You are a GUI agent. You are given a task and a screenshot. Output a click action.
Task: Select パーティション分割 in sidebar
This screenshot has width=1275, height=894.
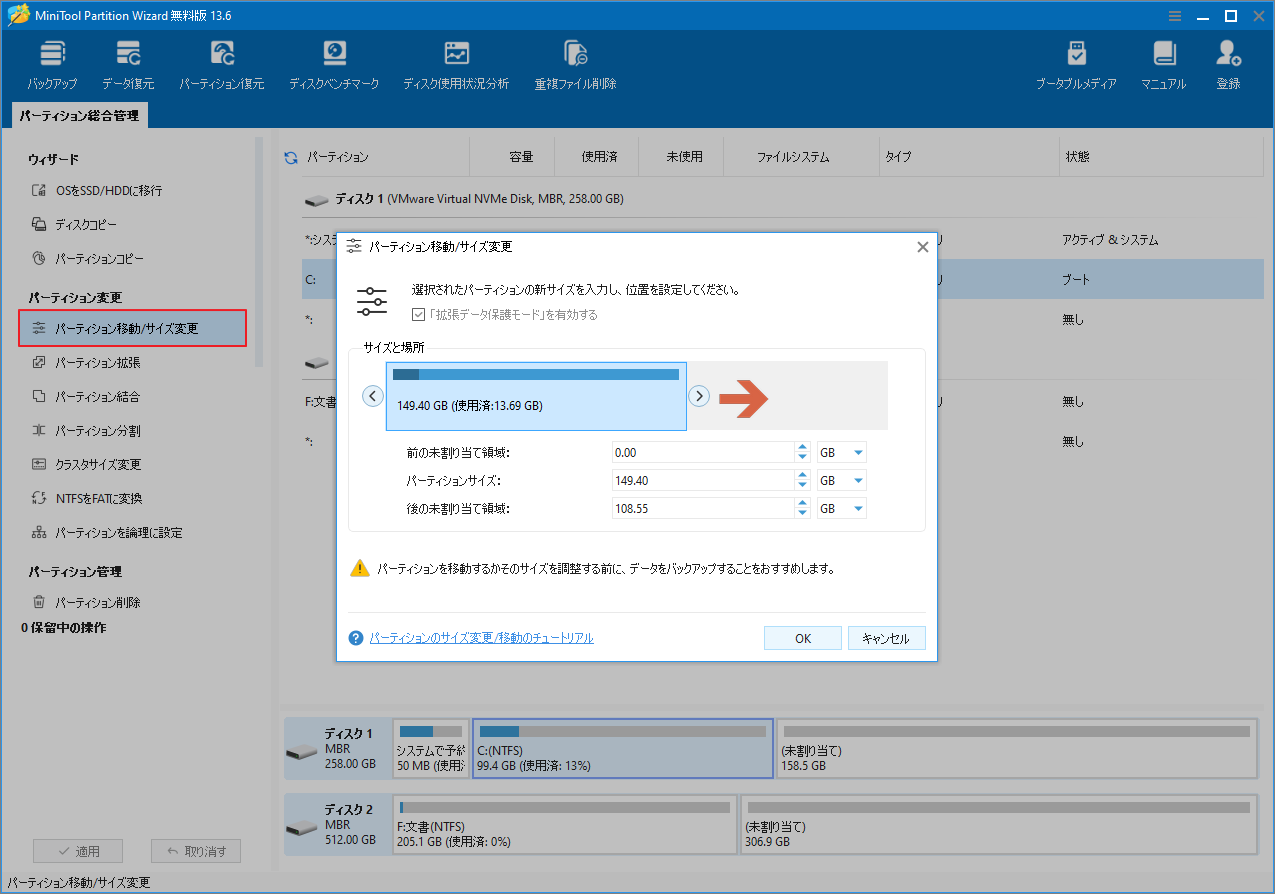click(86, 430)
